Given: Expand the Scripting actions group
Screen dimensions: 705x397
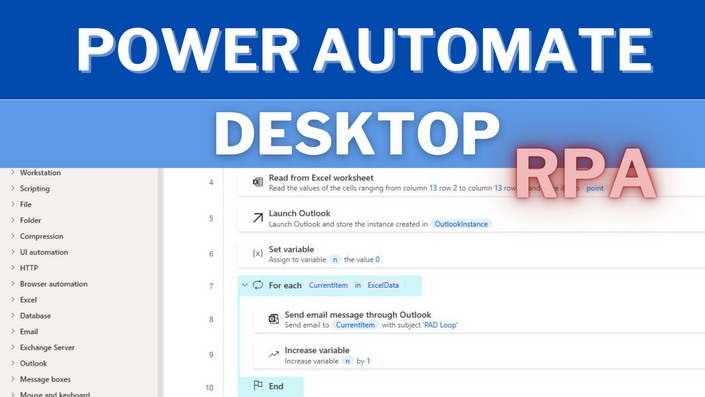Looking at the screenshot, I should click(13, 188).
